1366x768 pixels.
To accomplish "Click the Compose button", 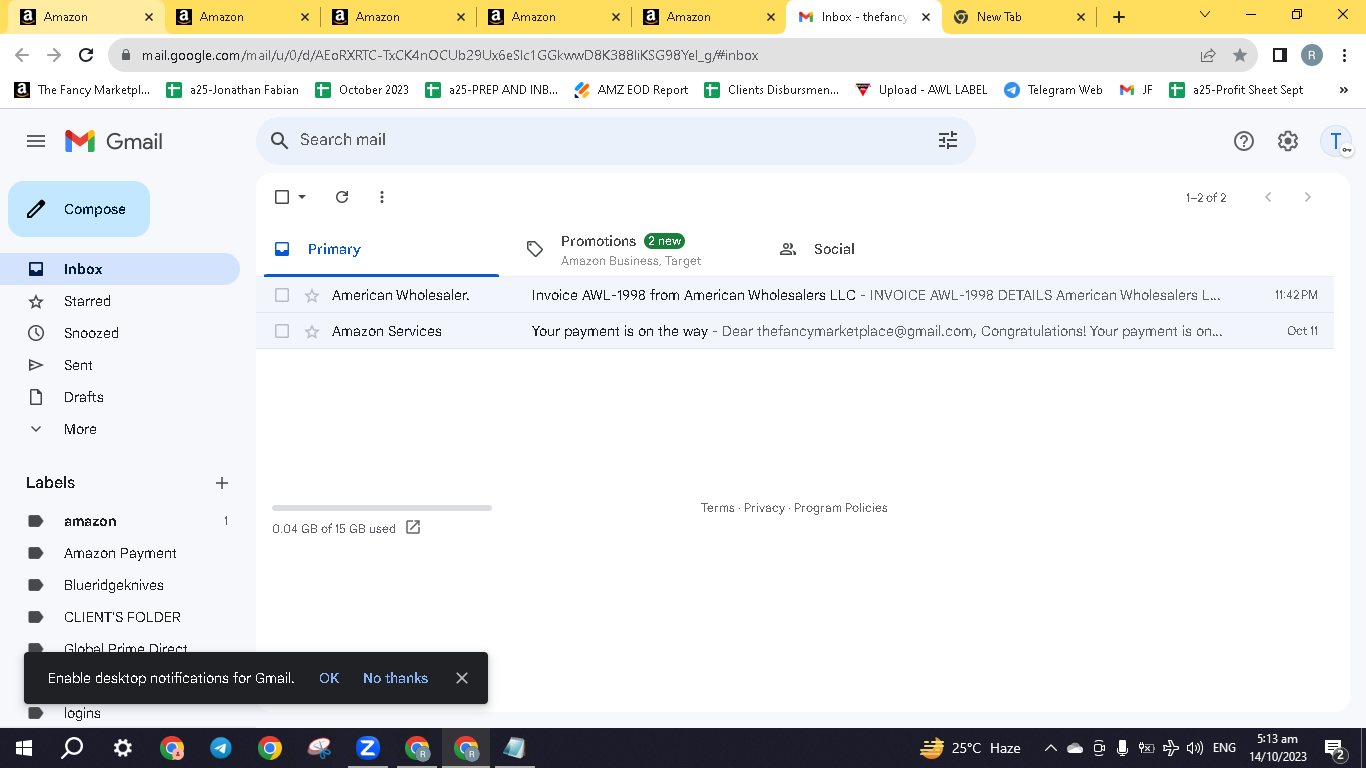I will click(x=79, y=209).
